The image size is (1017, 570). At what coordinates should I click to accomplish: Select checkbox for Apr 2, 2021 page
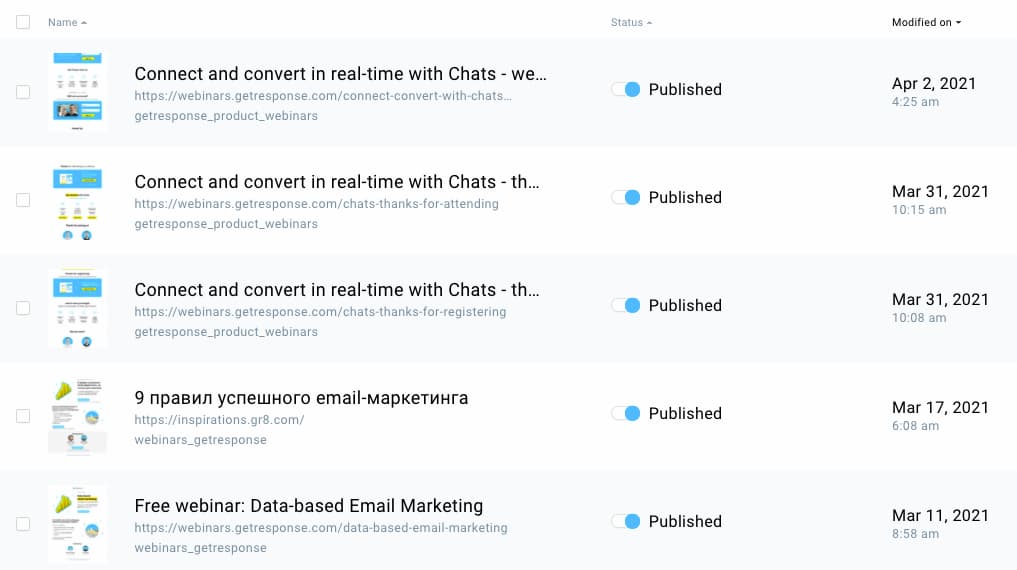coord(23,92)
